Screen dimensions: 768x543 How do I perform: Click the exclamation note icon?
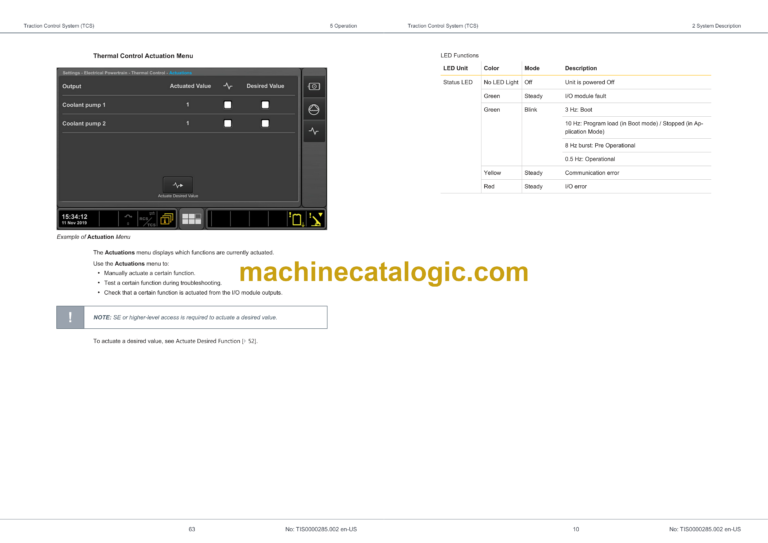click(70, 317)
